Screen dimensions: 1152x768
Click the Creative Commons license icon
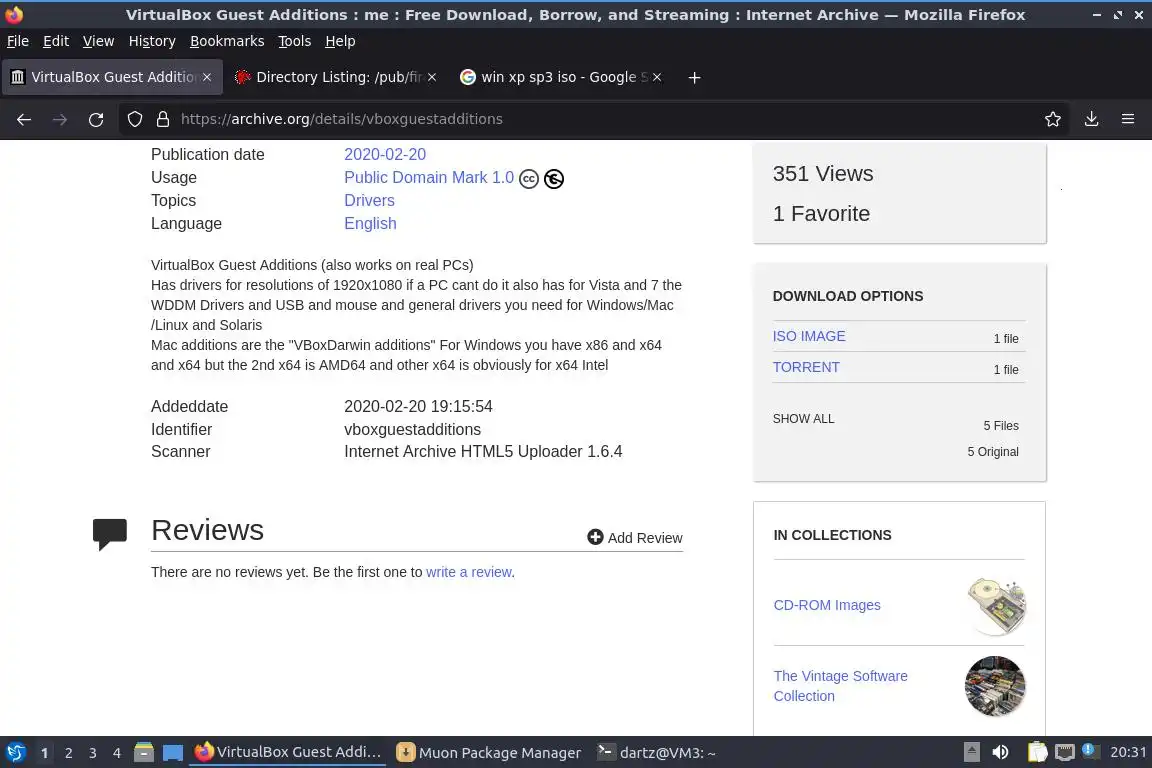click(529, 179)
